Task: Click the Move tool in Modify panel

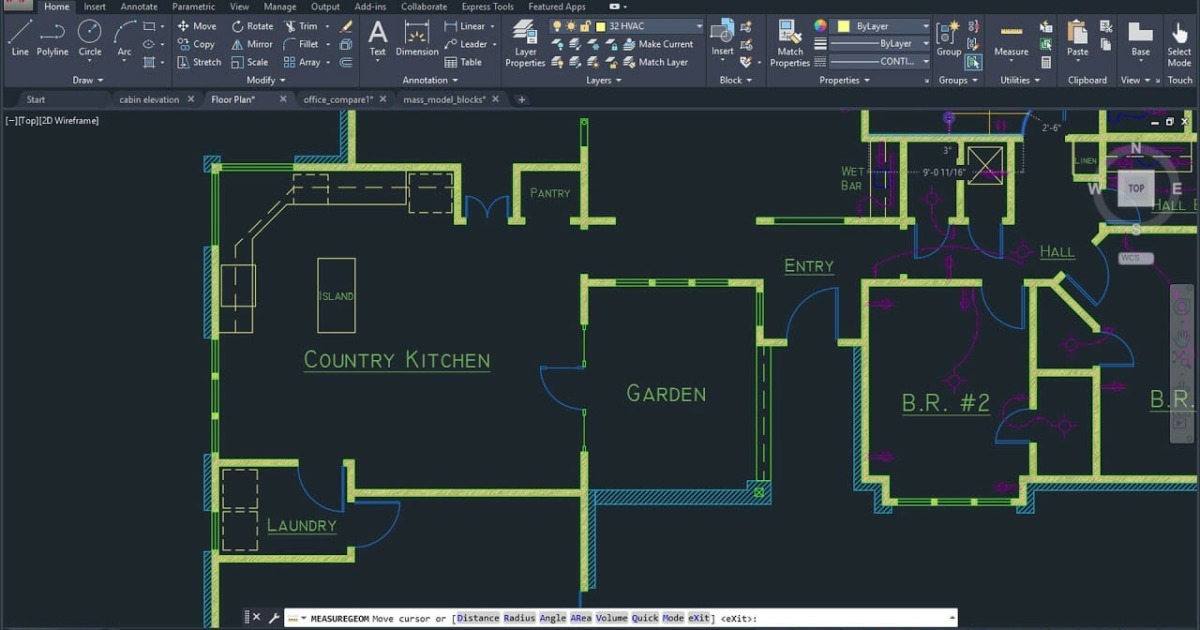Action: (x=196, y=26)
